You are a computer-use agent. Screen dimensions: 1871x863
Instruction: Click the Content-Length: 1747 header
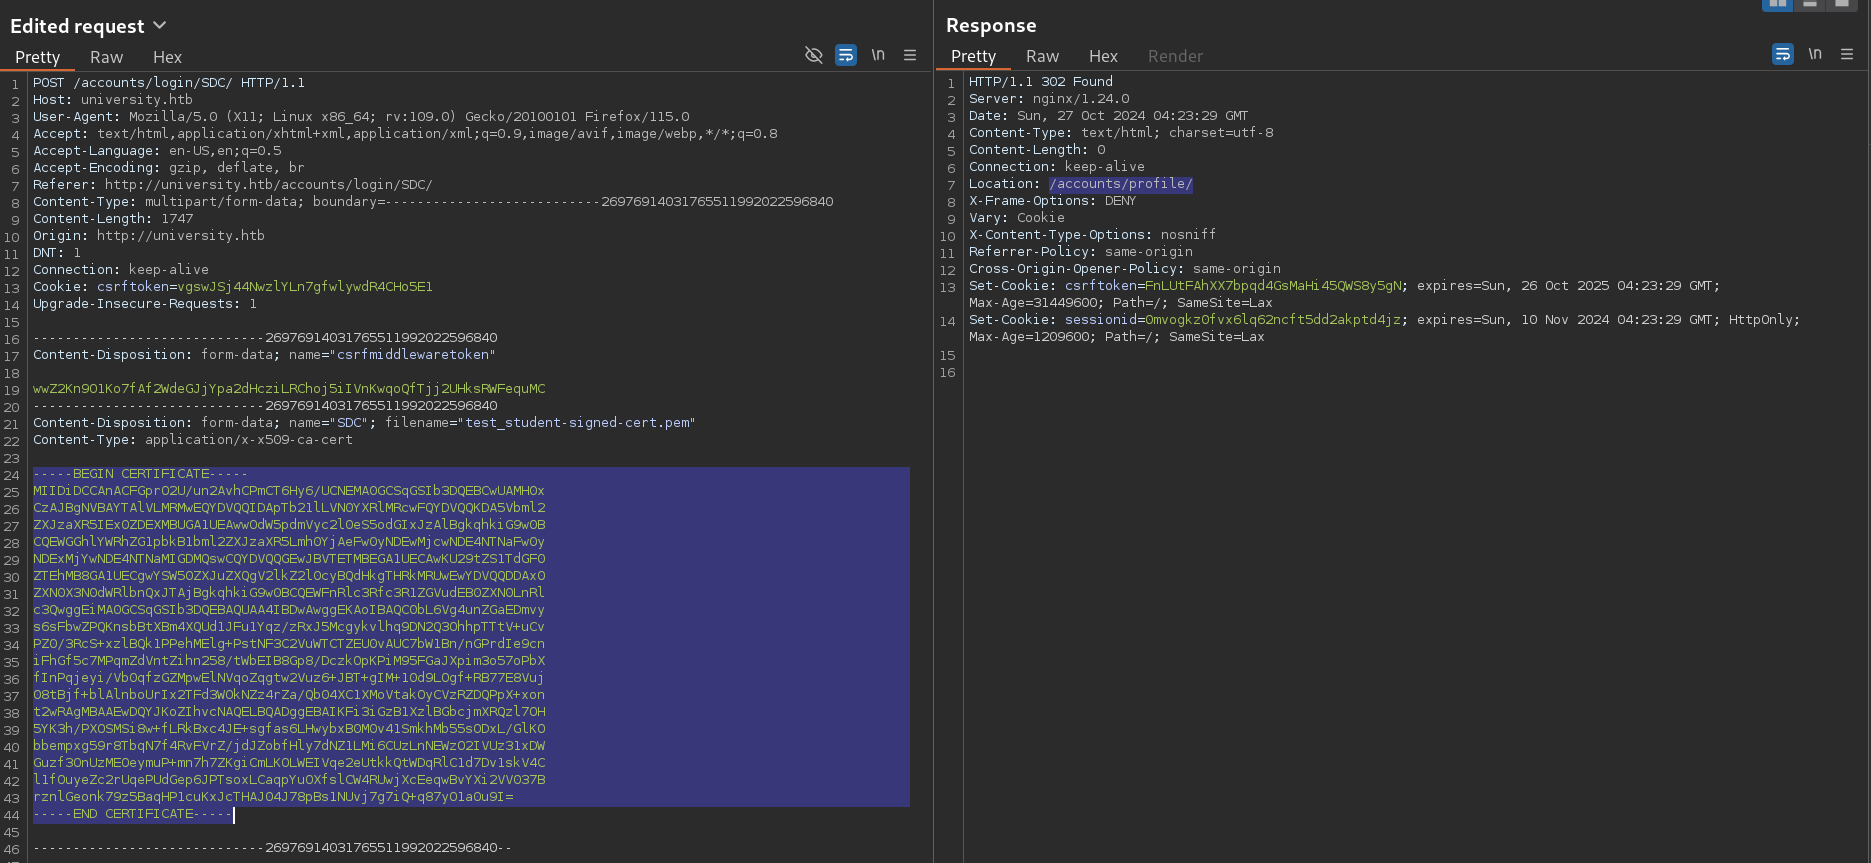(x=113, y=219)
